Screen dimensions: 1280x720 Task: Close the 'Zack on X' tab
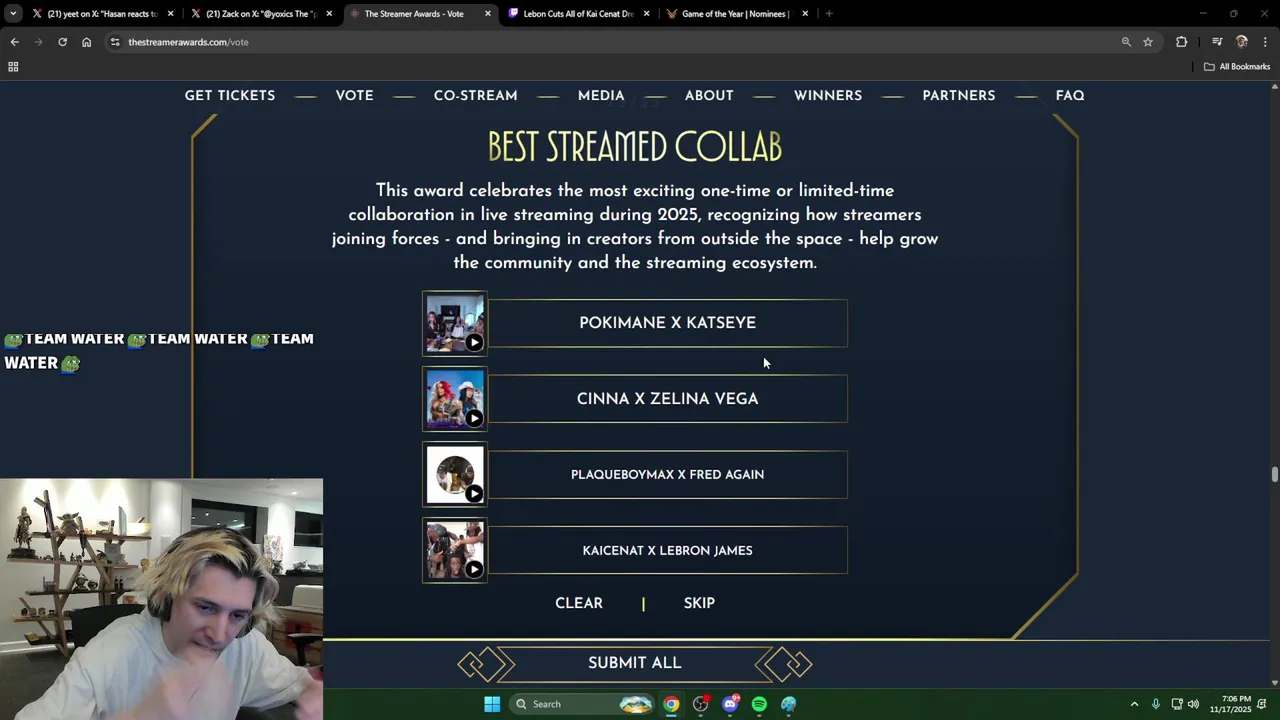(329, 14)
